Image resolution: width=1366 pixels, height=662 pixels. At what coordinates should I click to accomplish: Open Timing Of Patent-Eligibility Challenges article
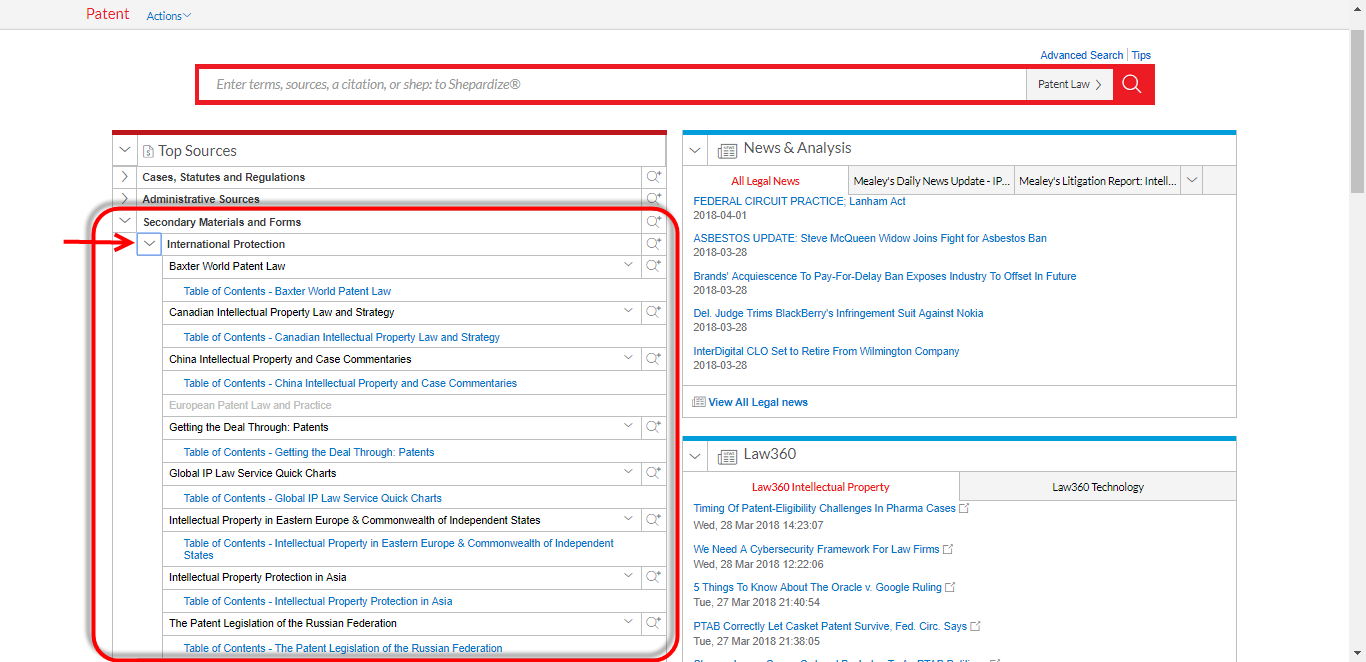(x=824, y=508)
